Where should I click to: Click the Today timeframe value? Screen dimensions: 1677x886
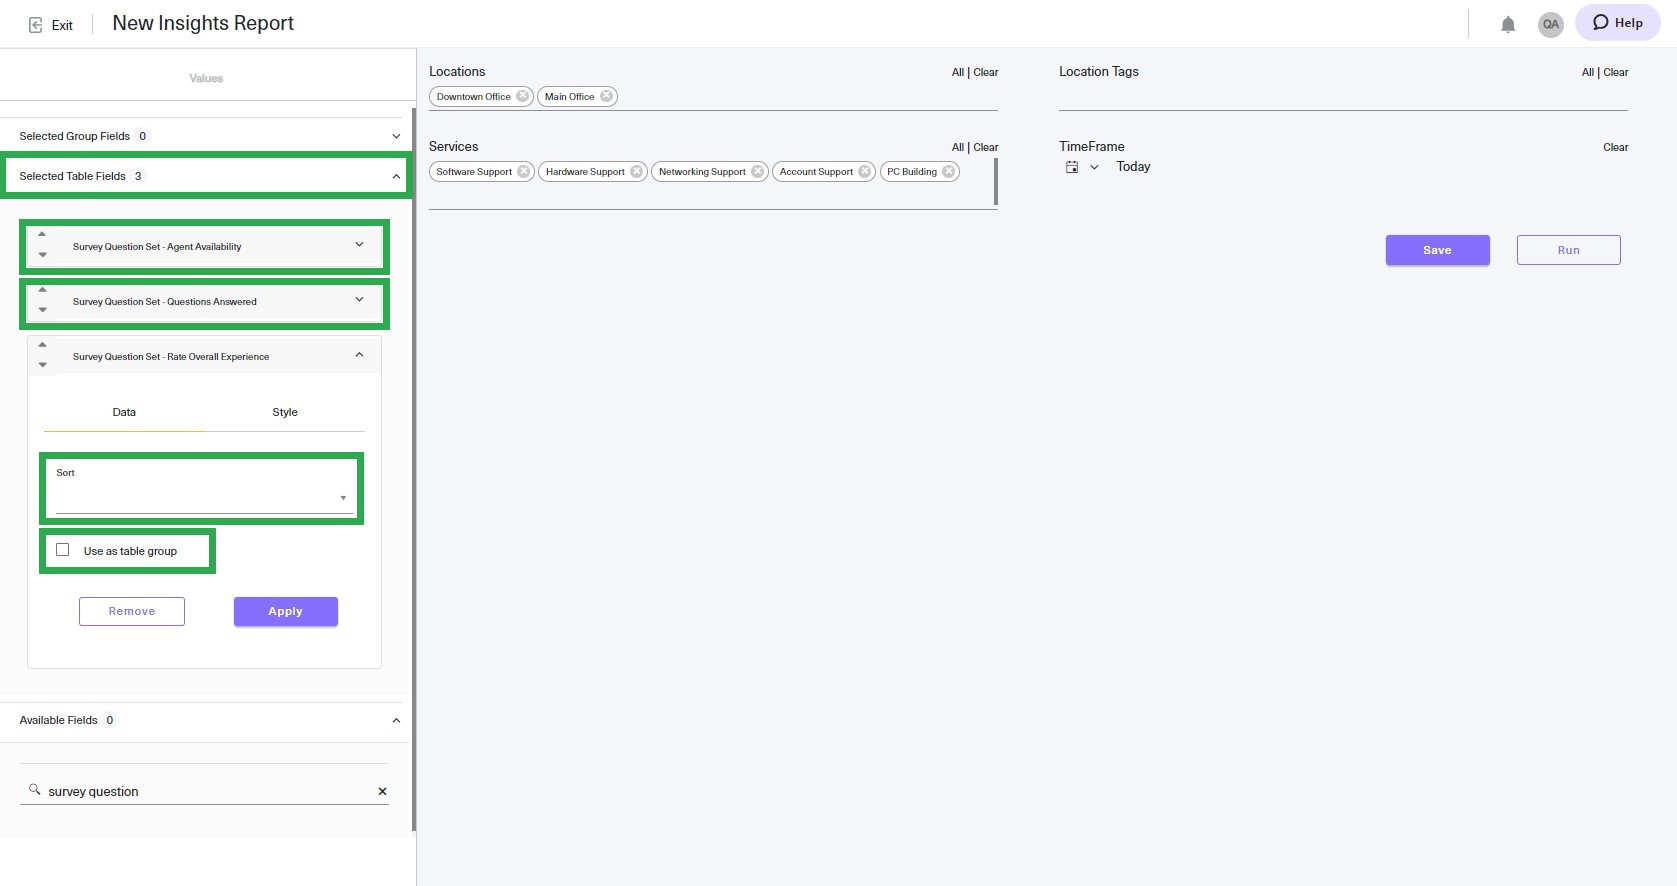point(1133,167)
